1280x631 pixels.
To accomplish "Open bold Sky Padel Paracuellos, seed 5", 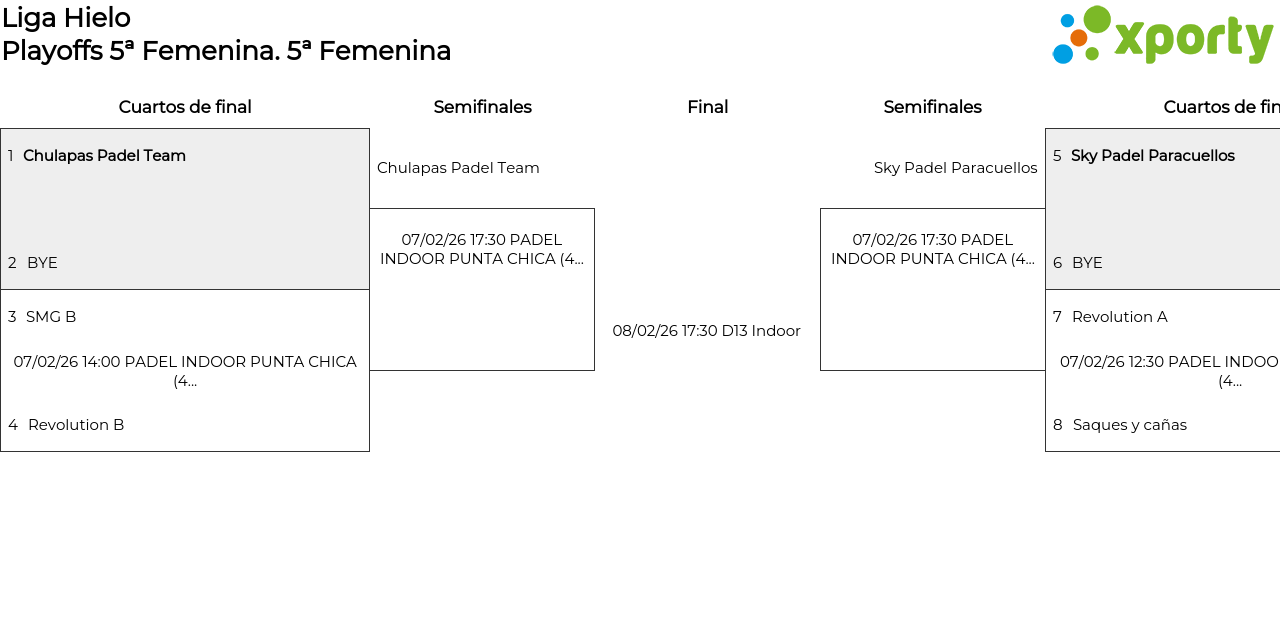I will (x=1152, y=156).
